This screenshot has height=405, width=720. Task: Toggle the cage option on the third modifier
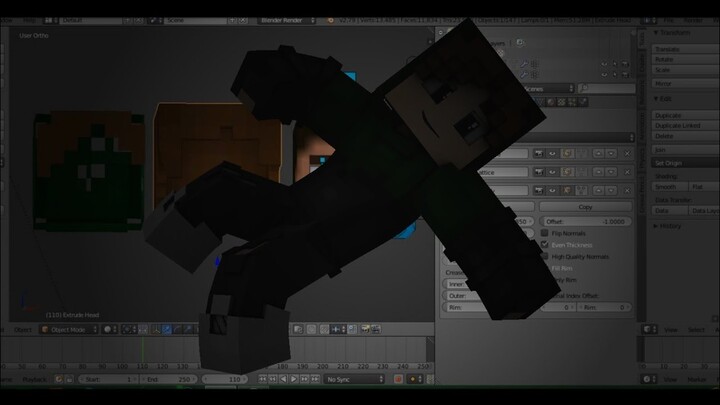tap(581, 190)
